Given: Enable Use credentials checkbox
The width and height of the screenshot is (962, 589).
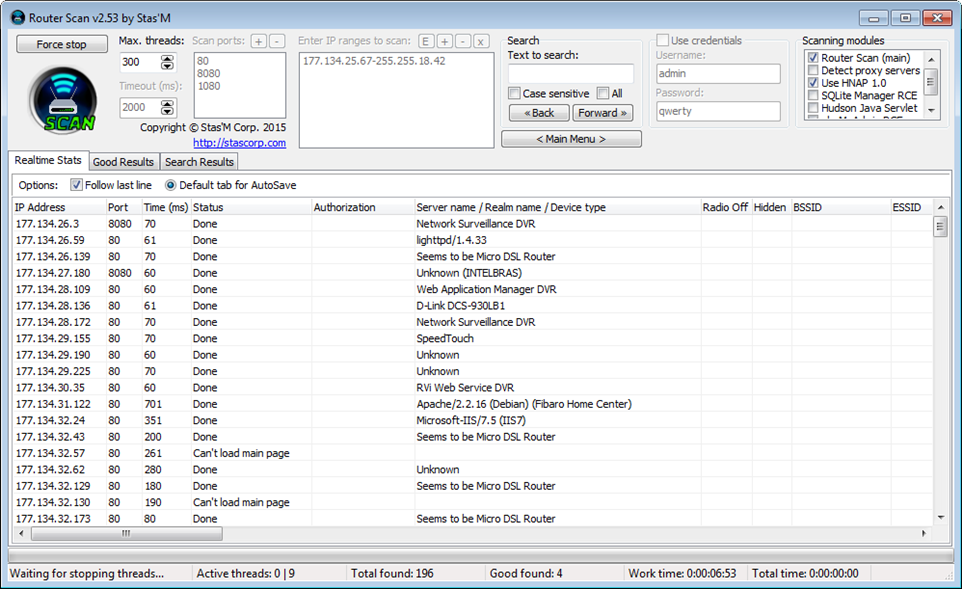Looking at the screenshot, I should tap(663, 40).
